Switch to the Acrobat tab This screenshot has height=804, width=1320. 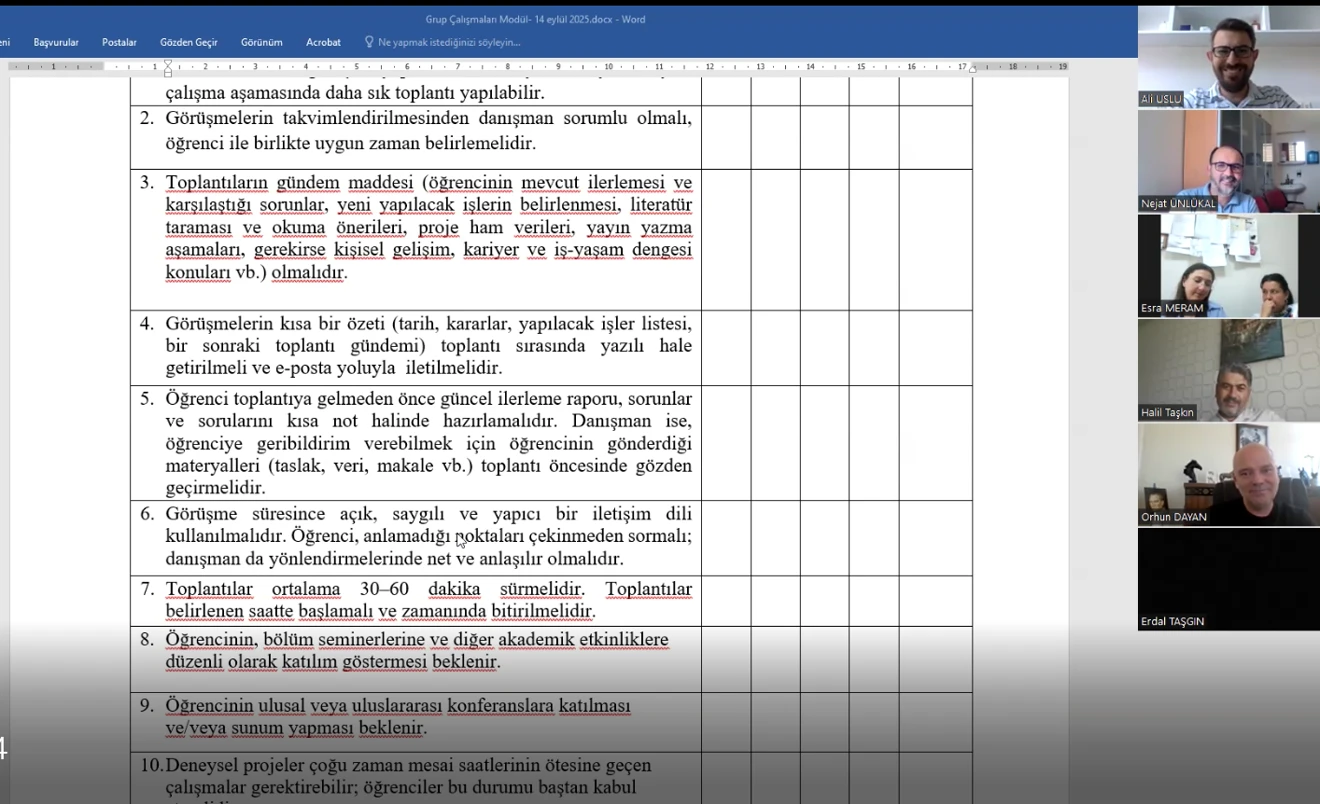323,42
